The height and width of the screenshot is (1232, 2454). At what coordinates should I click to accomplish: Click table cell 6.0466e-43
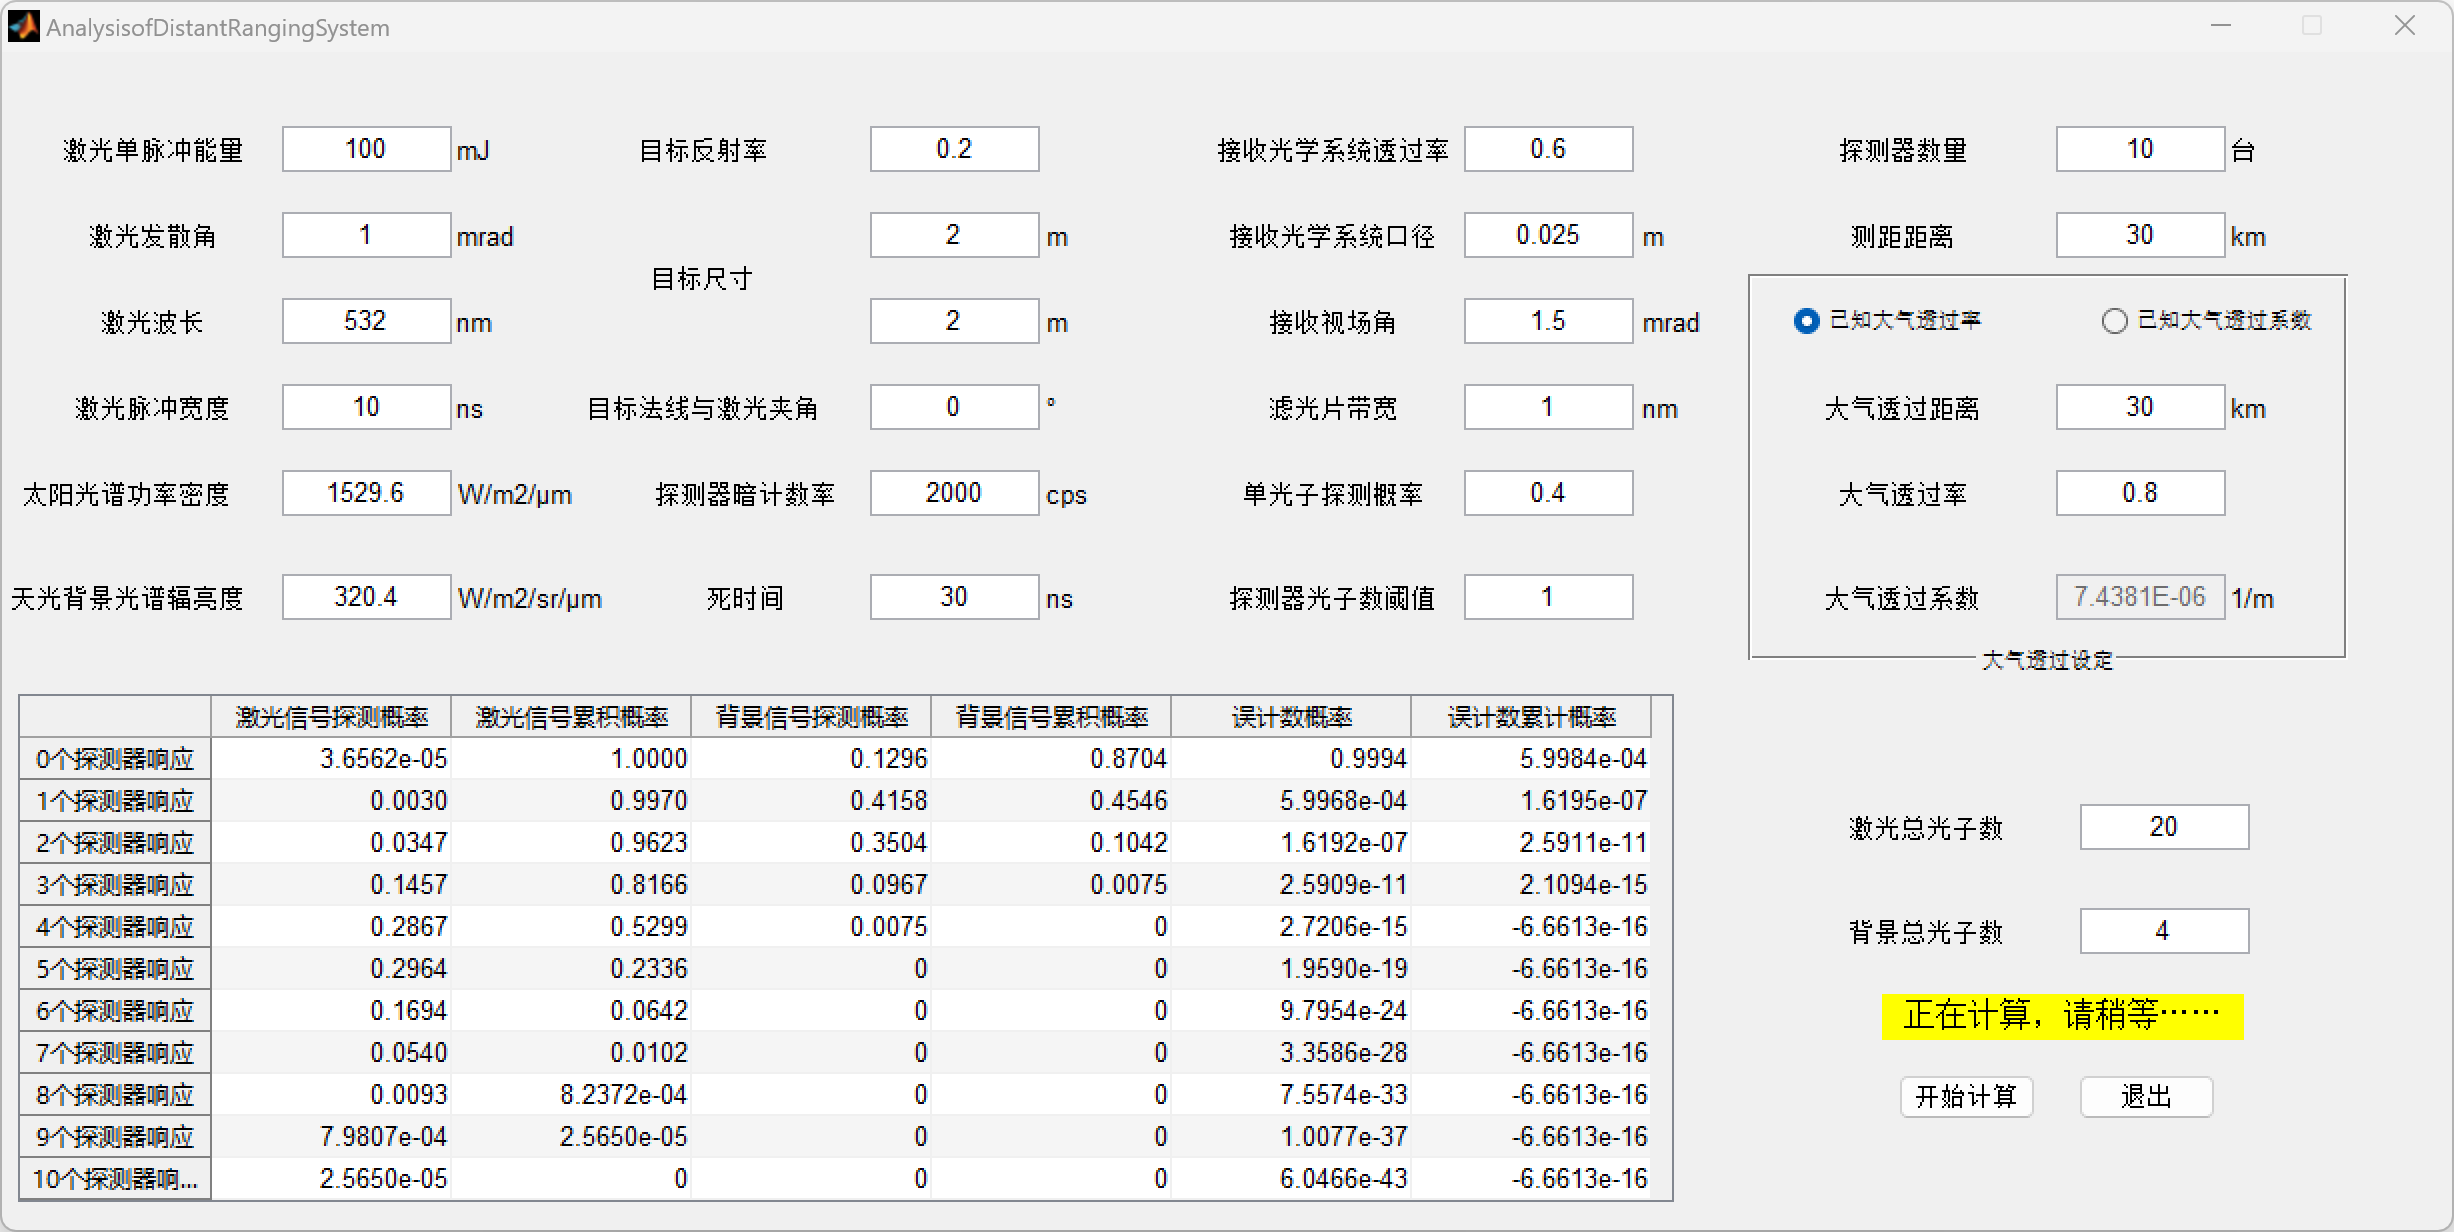[1291, 1179]
